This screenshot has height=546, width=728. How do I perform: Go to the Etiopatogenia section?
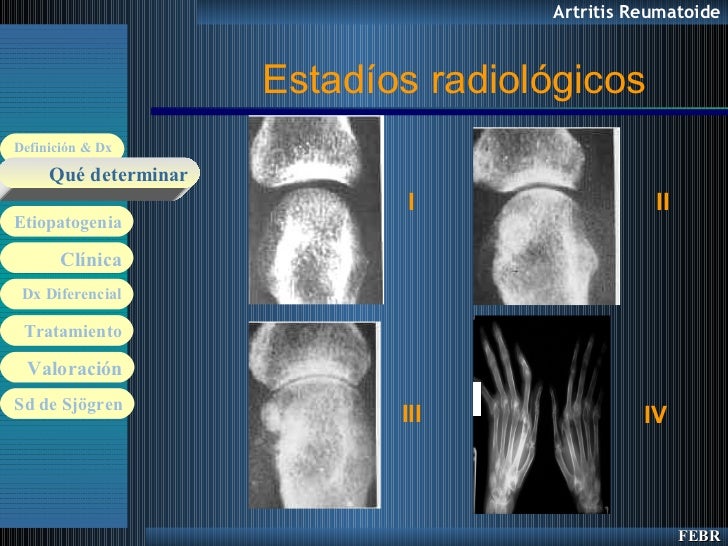pyautogui.click(x=67, y=221)
